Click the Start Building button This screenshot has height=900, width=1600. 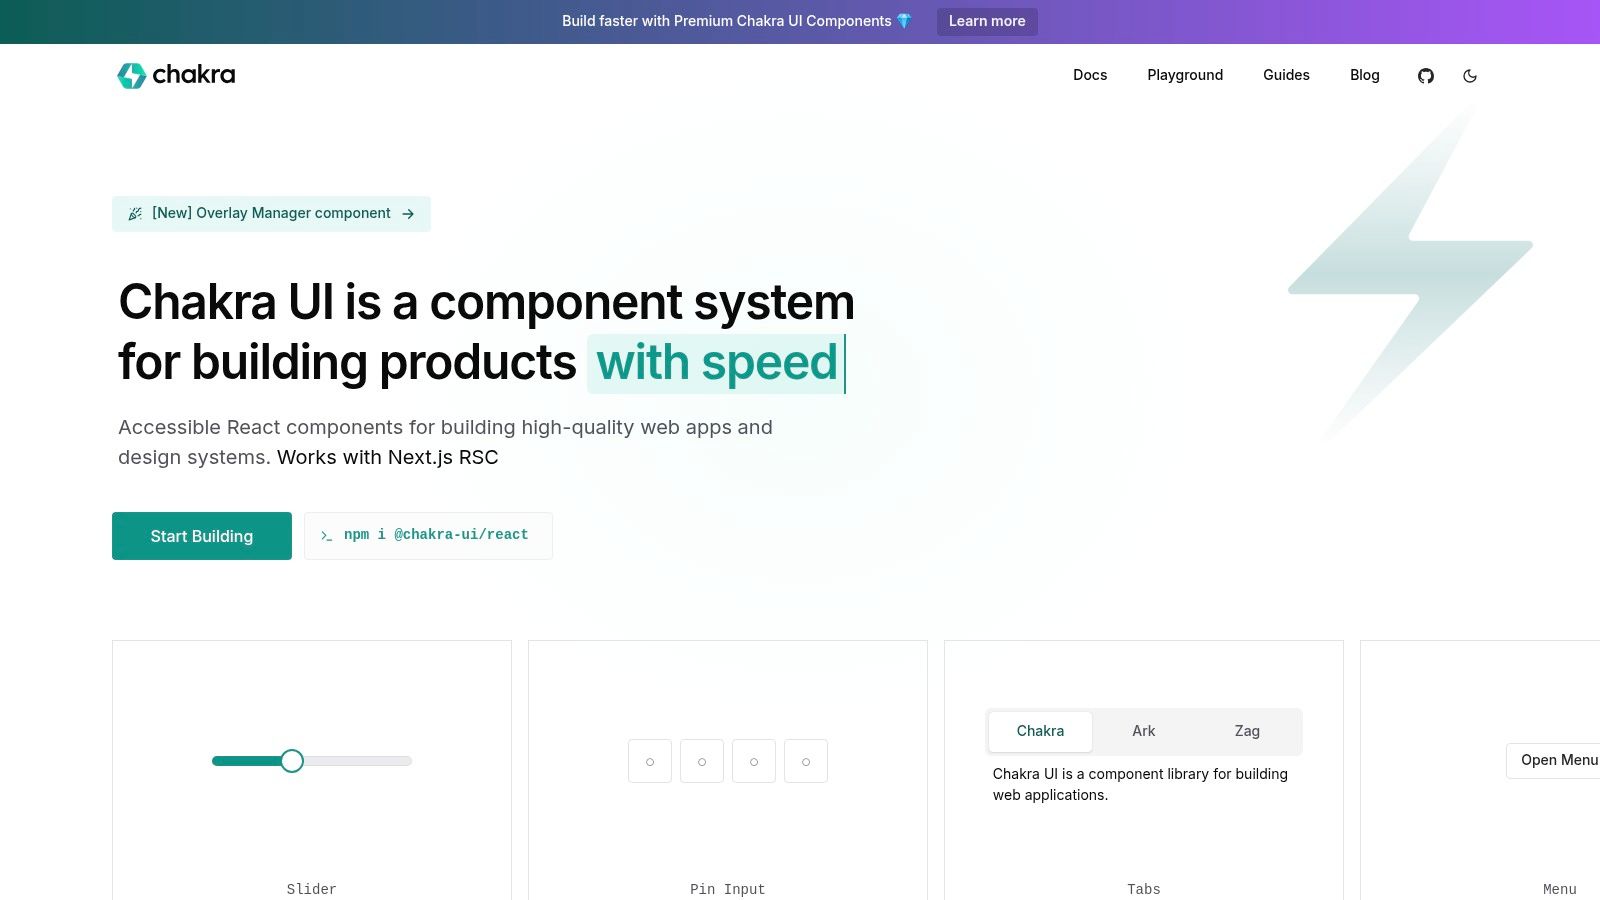pyautogui.click(x=202, y=536)
